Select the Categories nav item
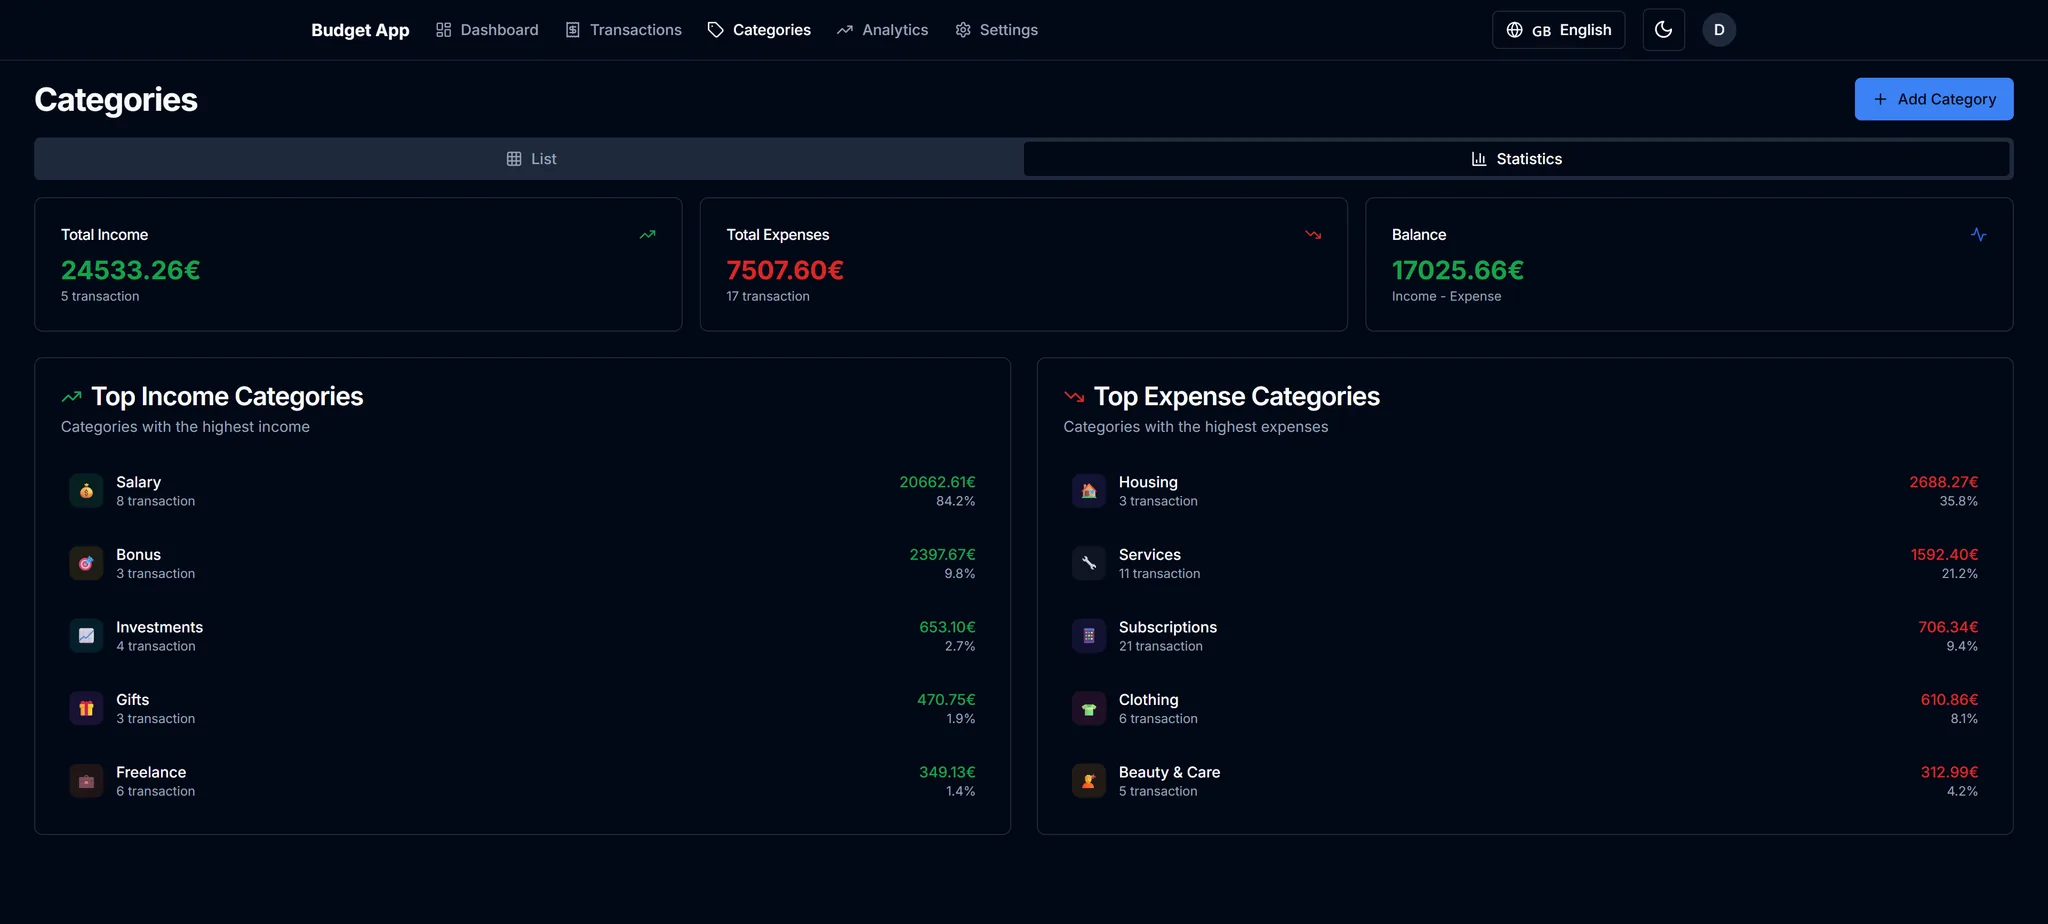This screenshot has height=924, width=2048. [759, 30]
